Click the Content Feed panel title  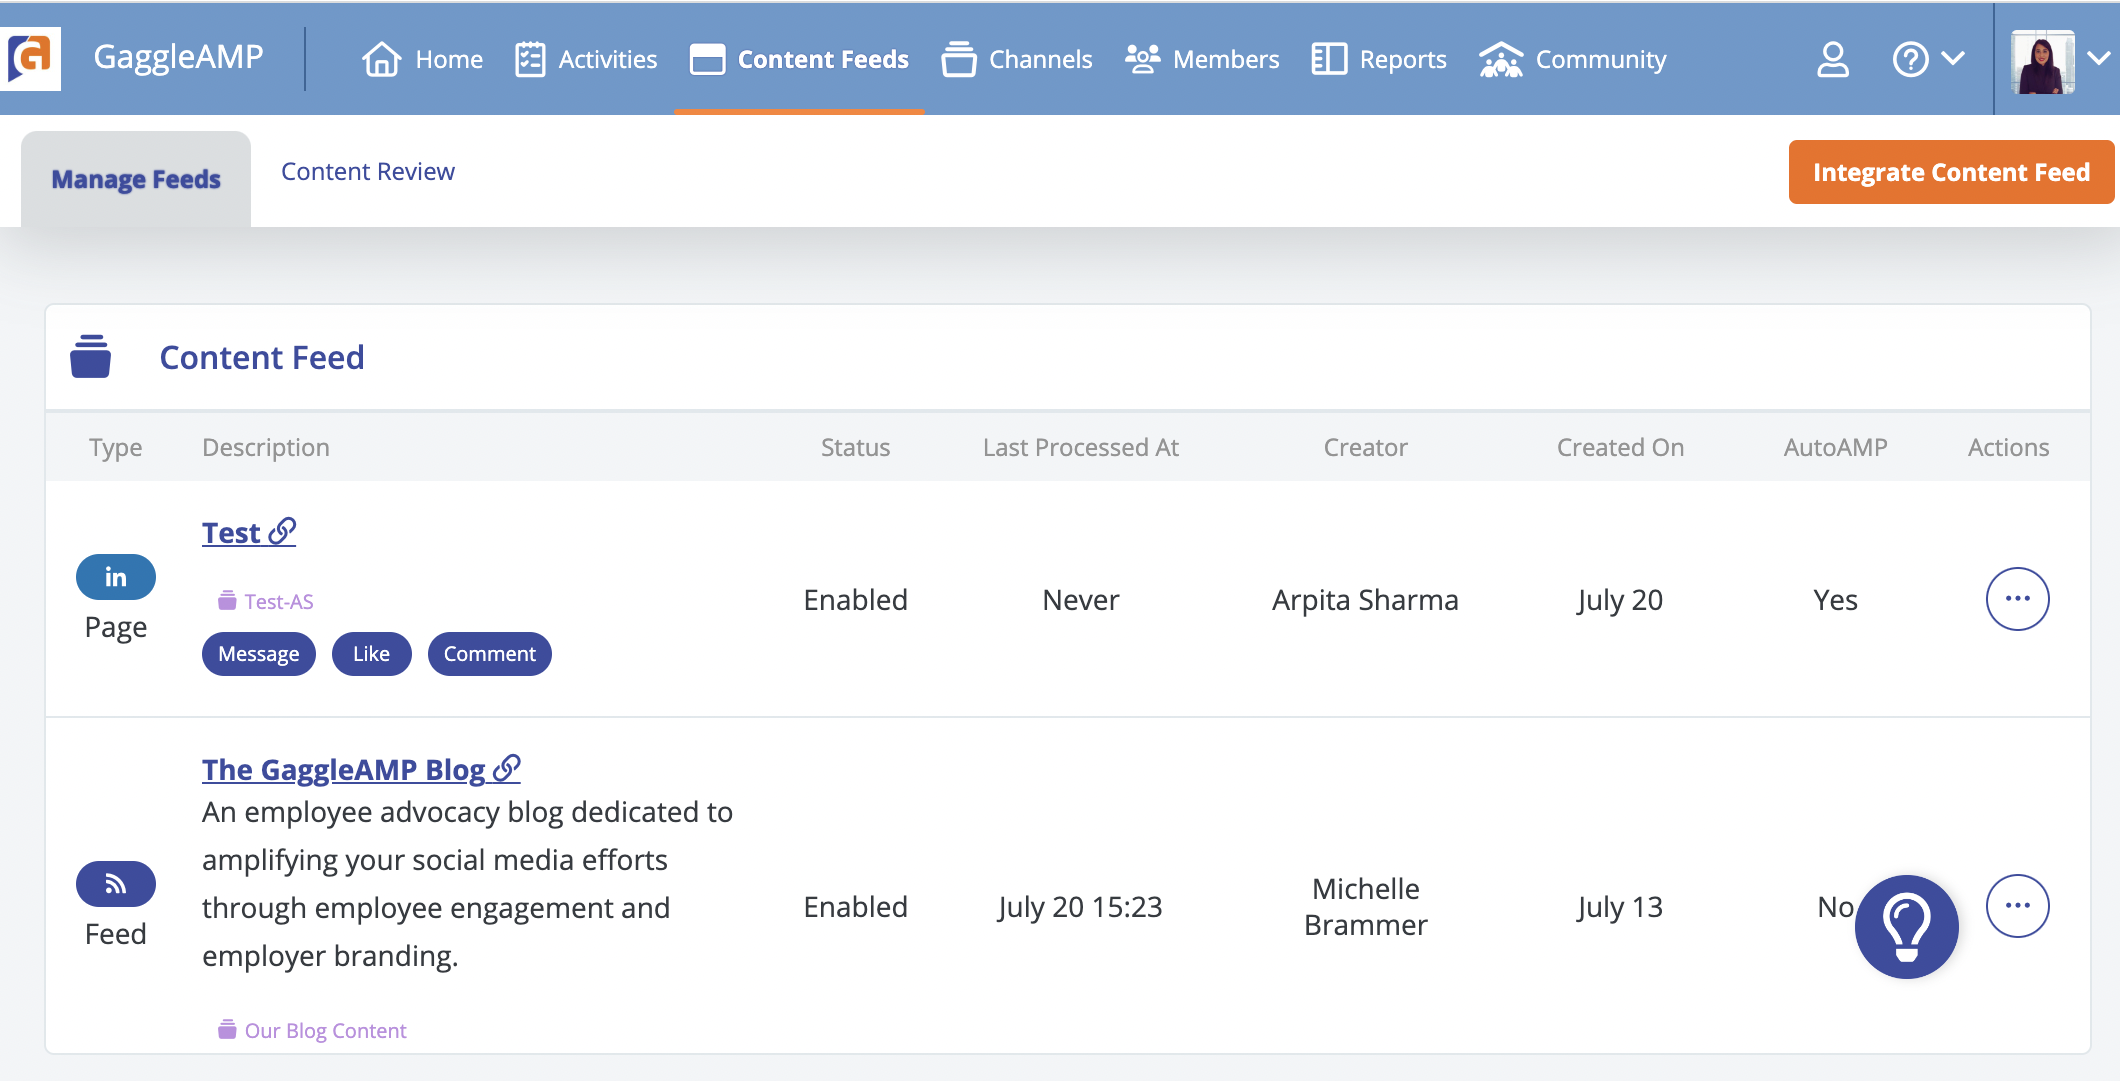tap(262, 357)
